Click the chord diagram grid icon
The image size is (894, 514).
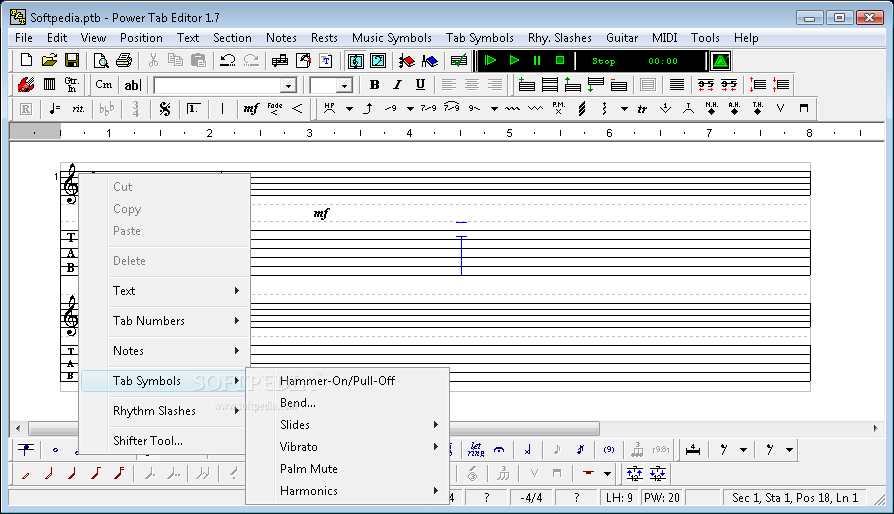click(50, 85)
